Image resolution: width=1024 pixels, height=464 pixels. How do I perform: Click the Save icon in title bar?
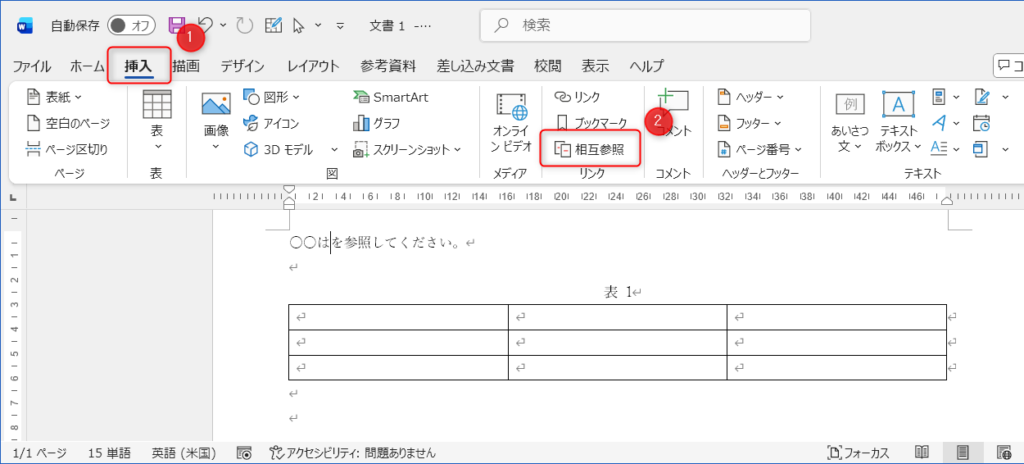tap(177, 25)
